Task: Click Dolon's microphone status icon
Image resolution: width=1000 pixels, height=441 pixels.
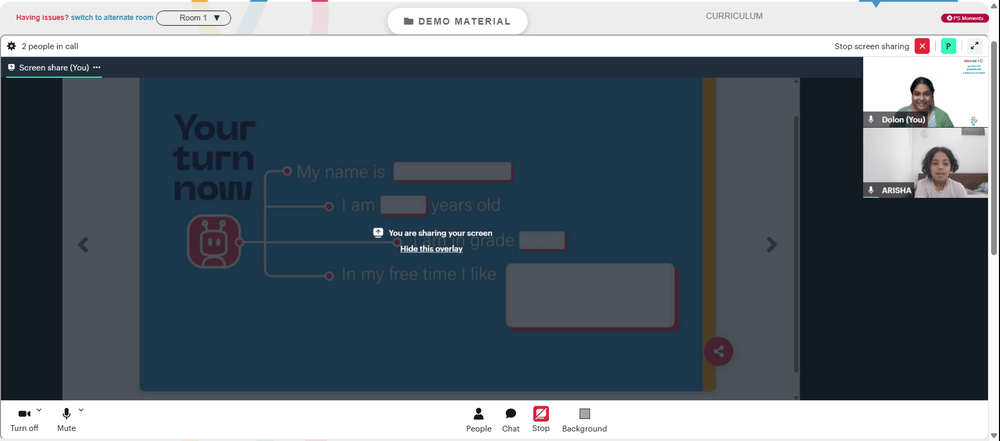Action: (x=871, y=119)
